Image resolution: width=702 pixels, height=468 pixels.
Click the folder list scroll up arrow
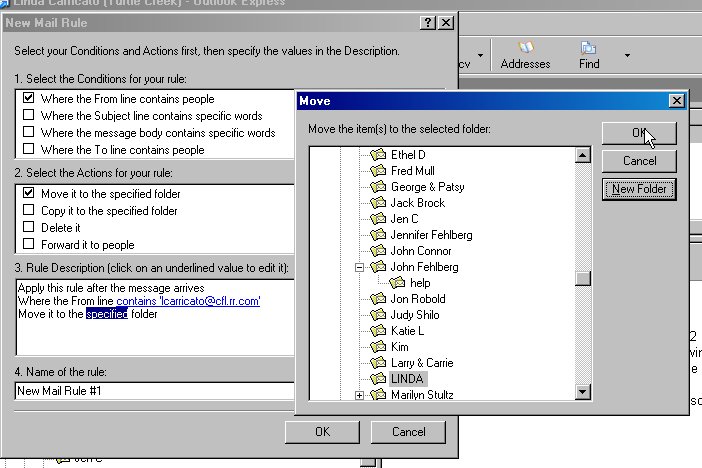tap(582, 155)
